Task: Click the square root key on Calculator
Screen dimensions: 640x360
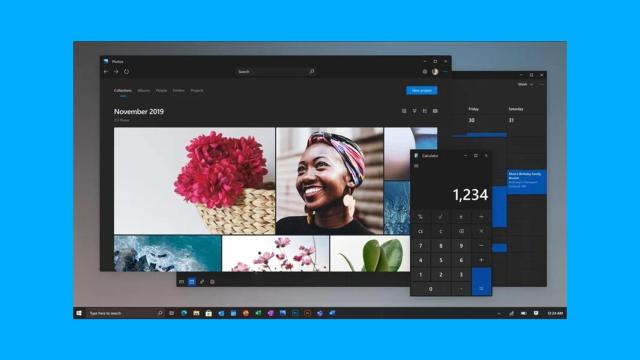Action: 441,217
